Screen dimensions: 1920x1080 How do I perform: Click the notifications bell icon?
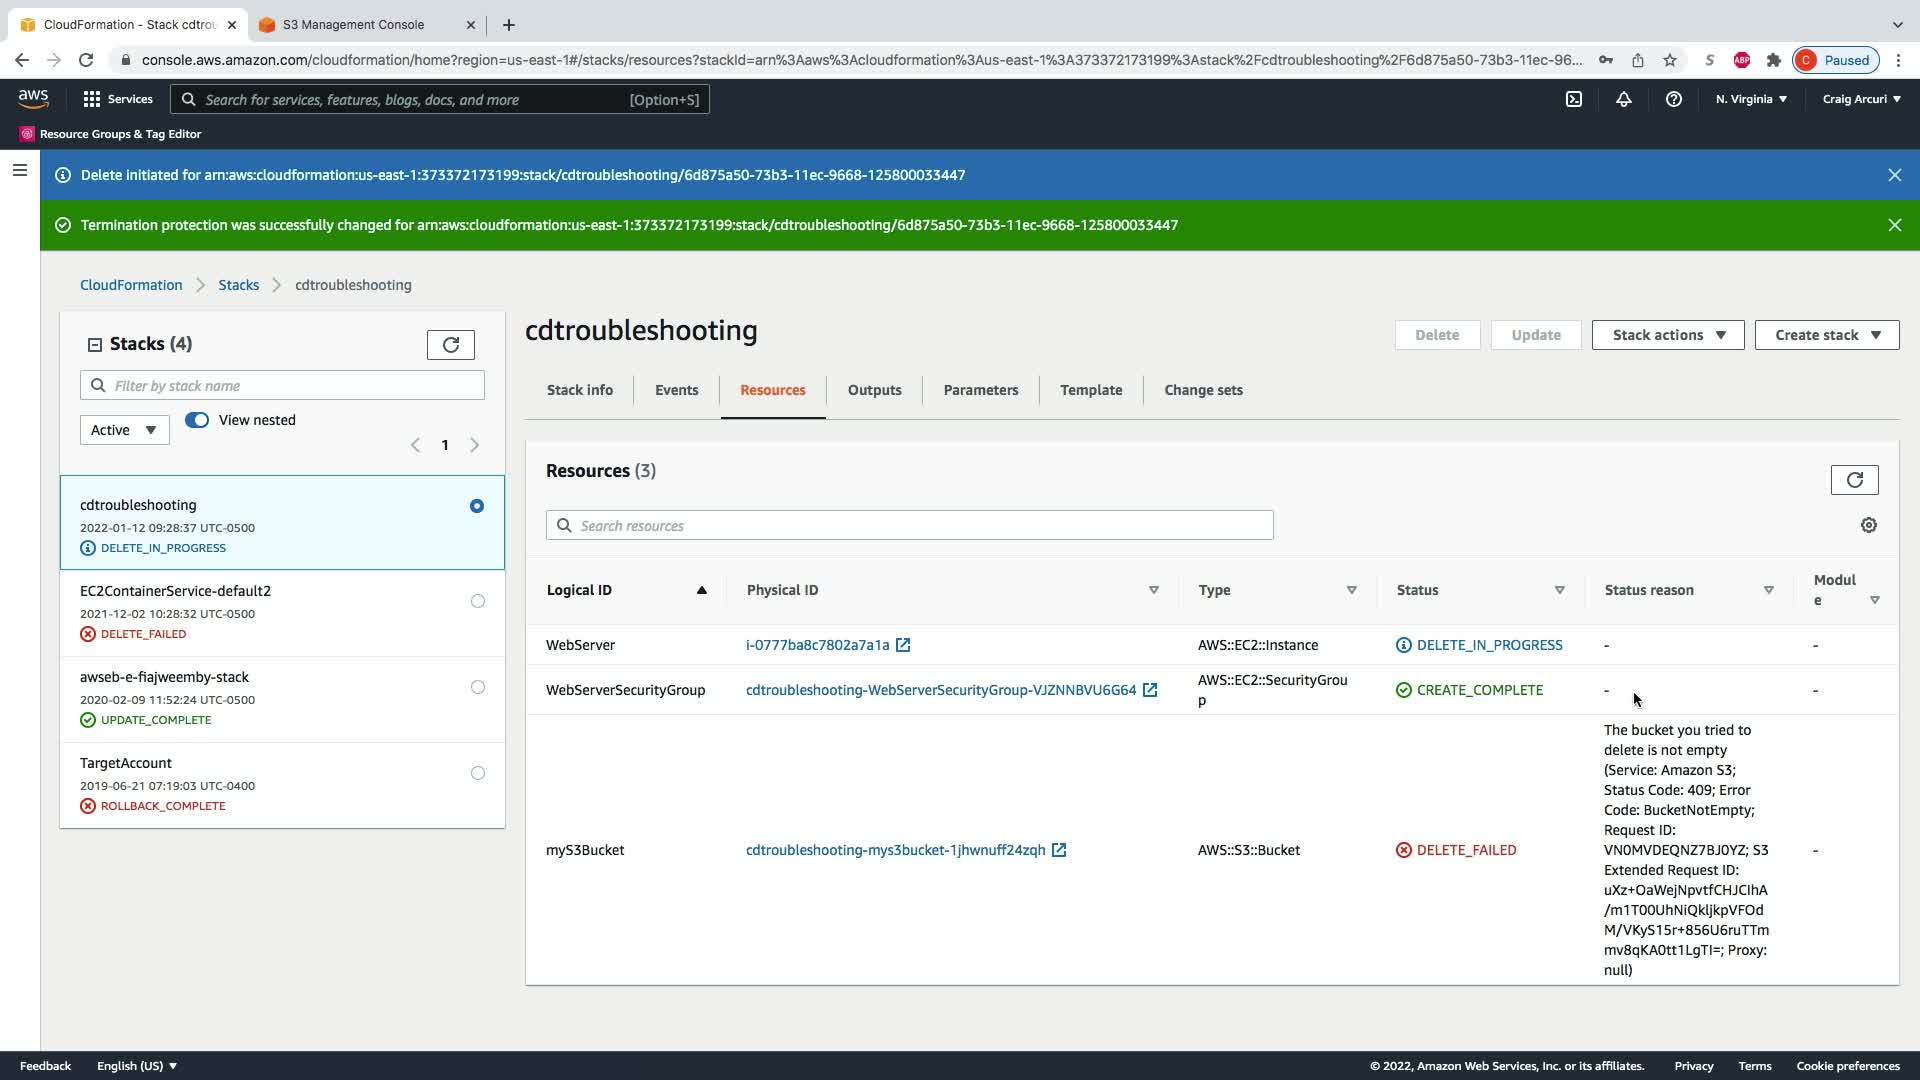click(x=1624, y=99)
